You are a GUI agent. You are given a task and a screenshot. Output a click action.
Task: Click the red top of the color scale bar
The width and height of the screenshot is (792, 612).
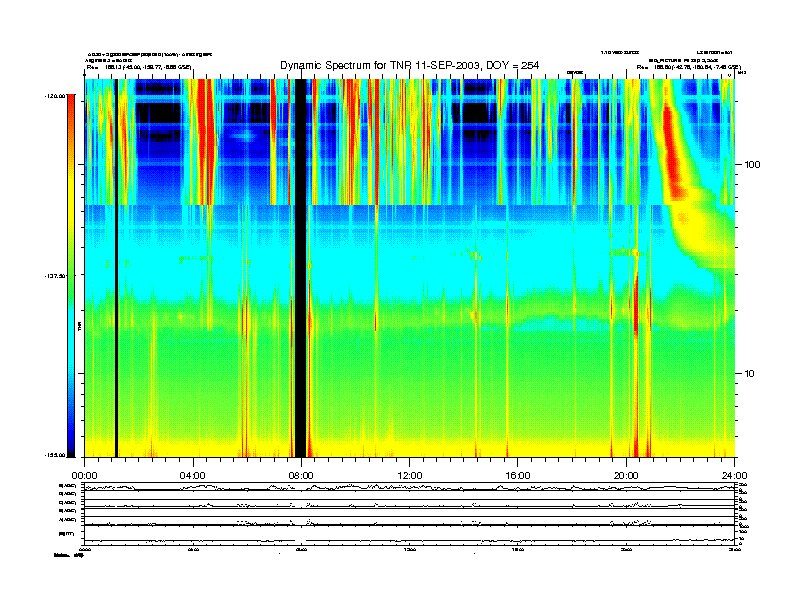point(71,109)
